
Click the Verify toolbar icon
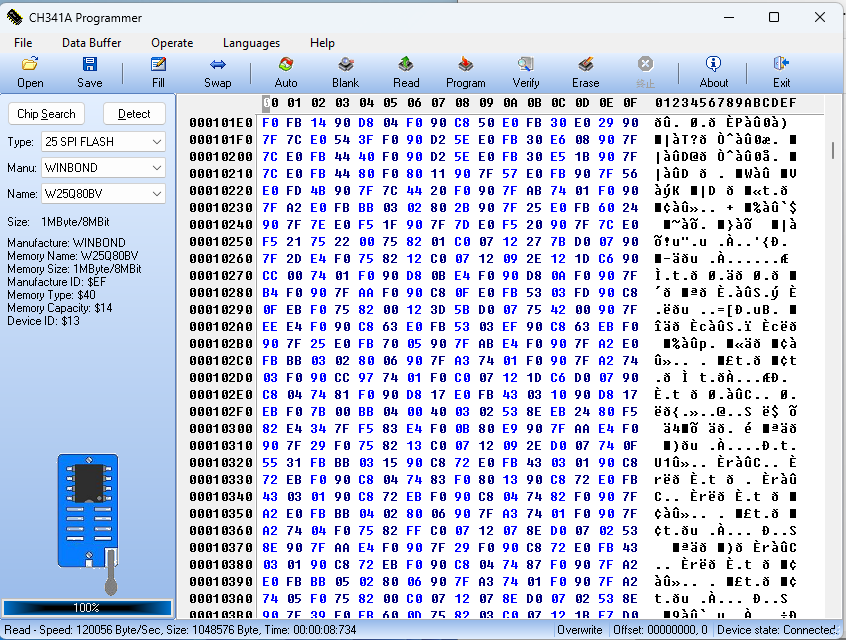pos(526,71)
